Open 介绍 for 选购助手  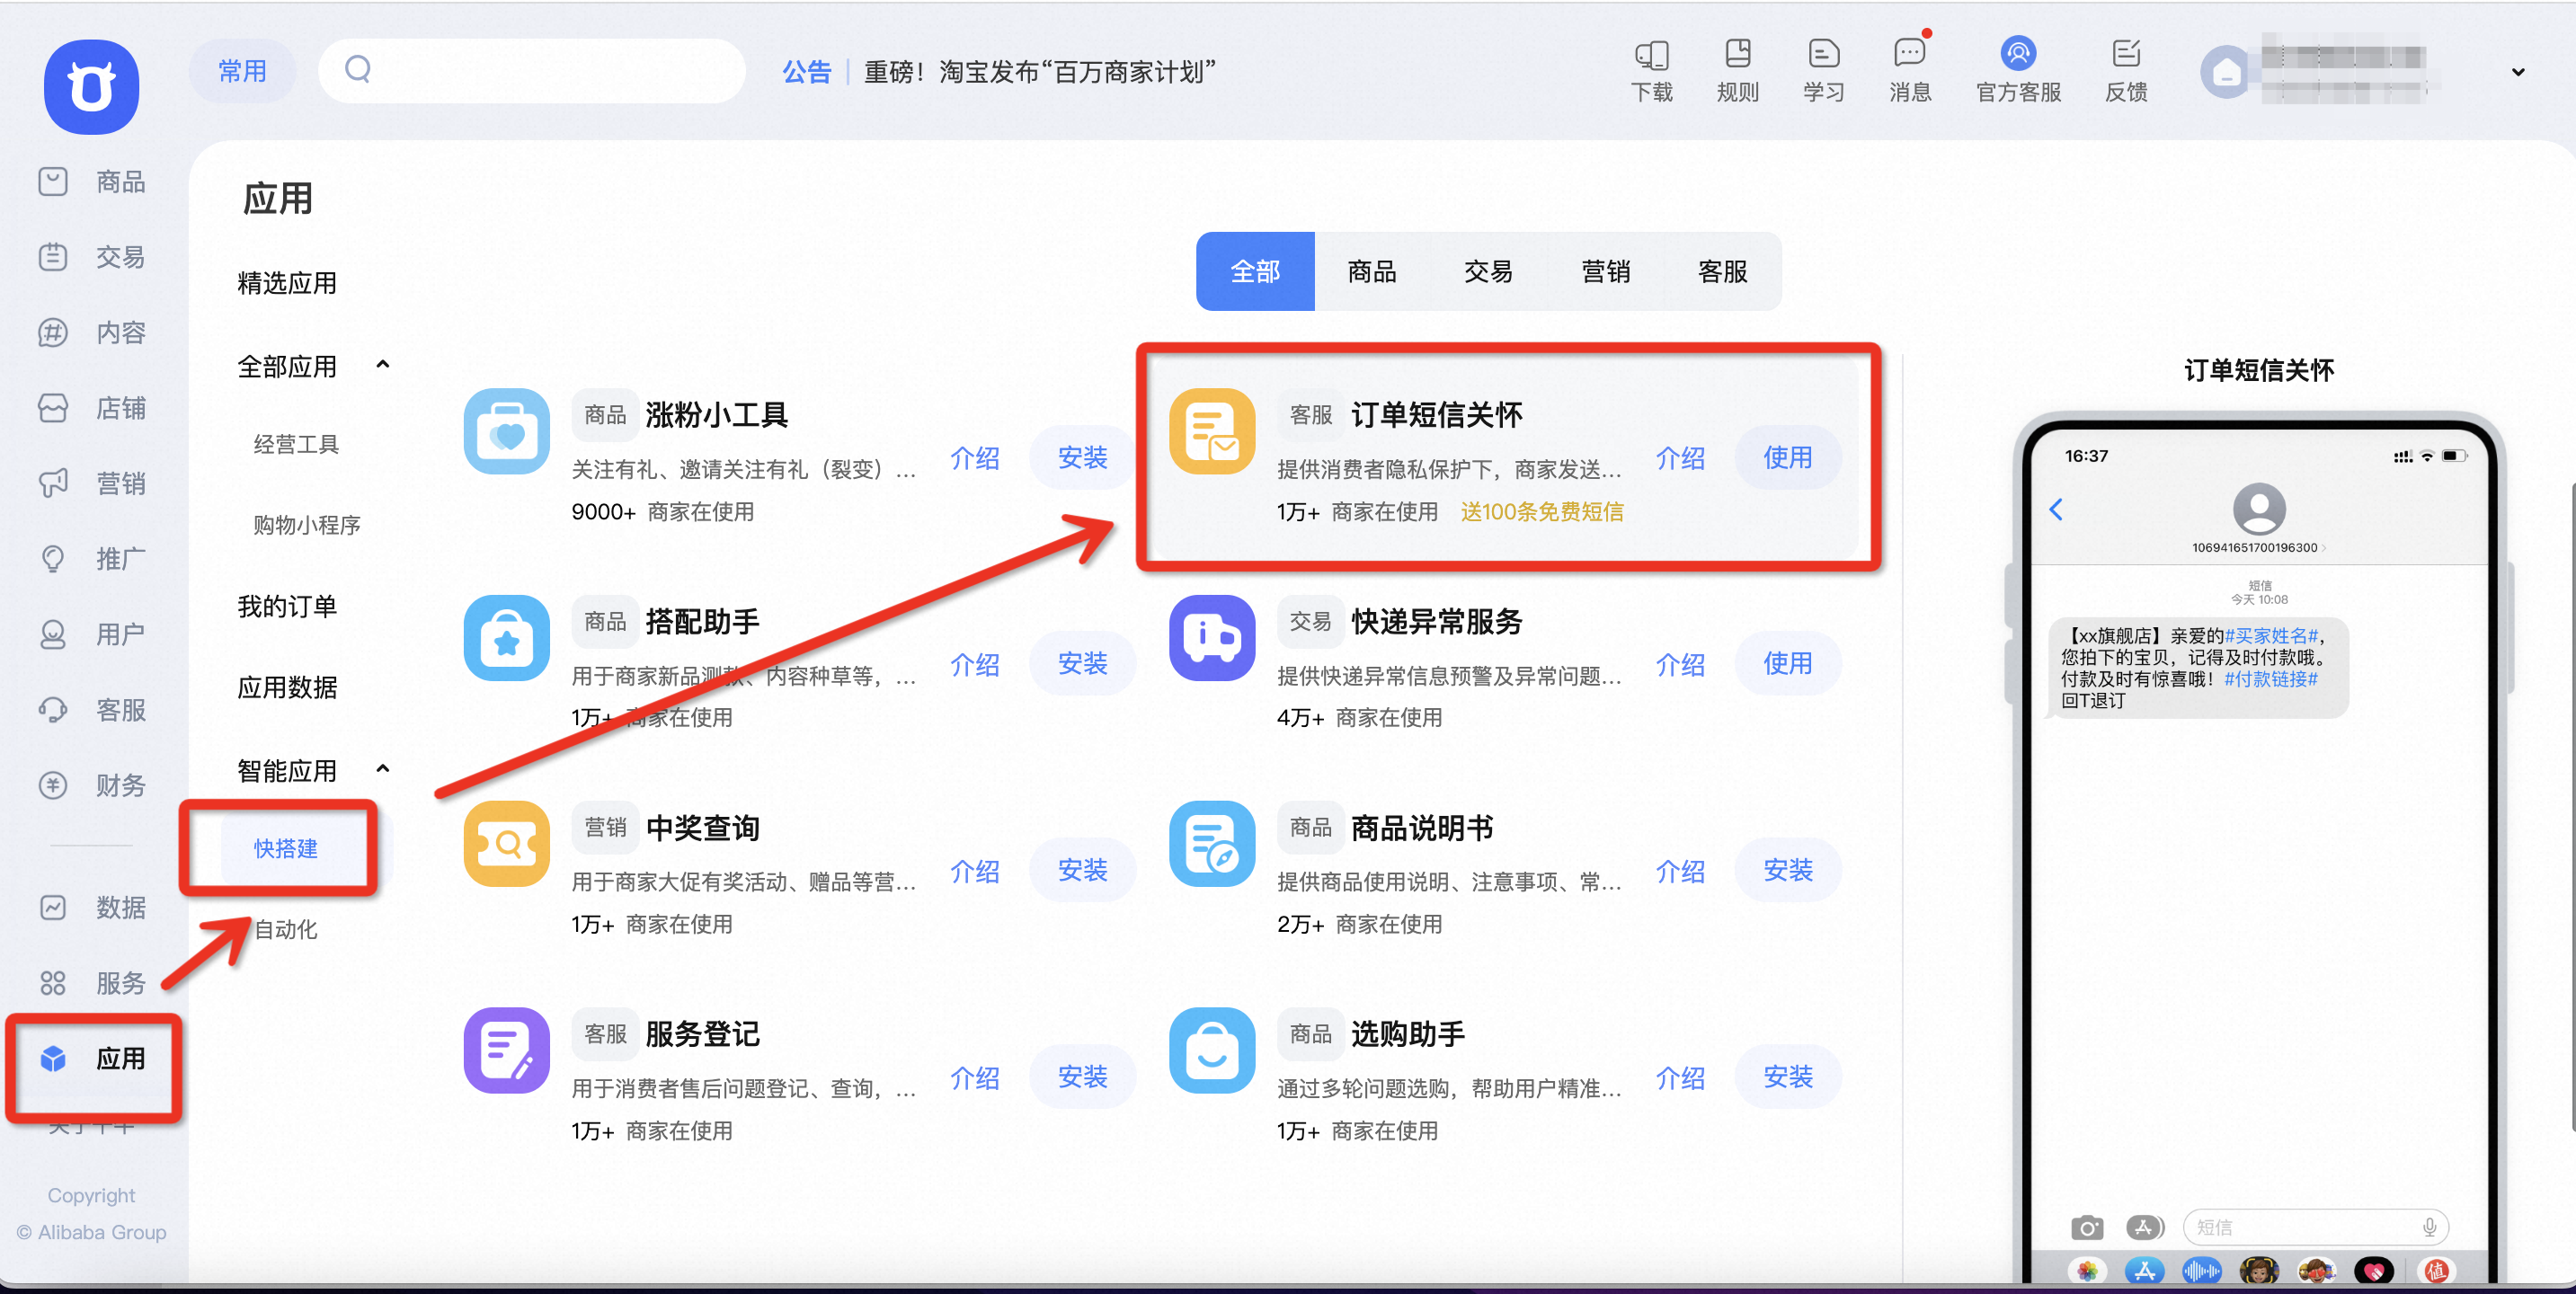tap(1680, 1078)
